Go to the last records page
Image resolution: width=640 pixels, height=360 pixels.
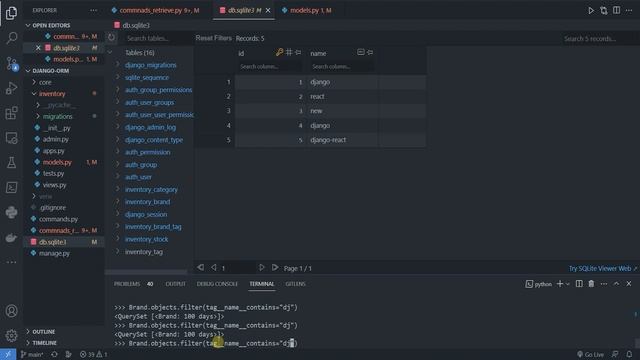click(x=275, y=268)
